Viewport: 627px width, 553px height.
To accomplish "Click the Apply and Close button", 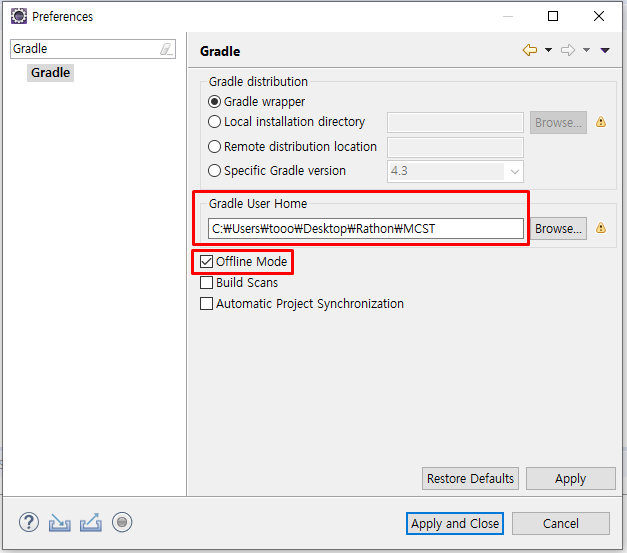I will coord(455,523).
